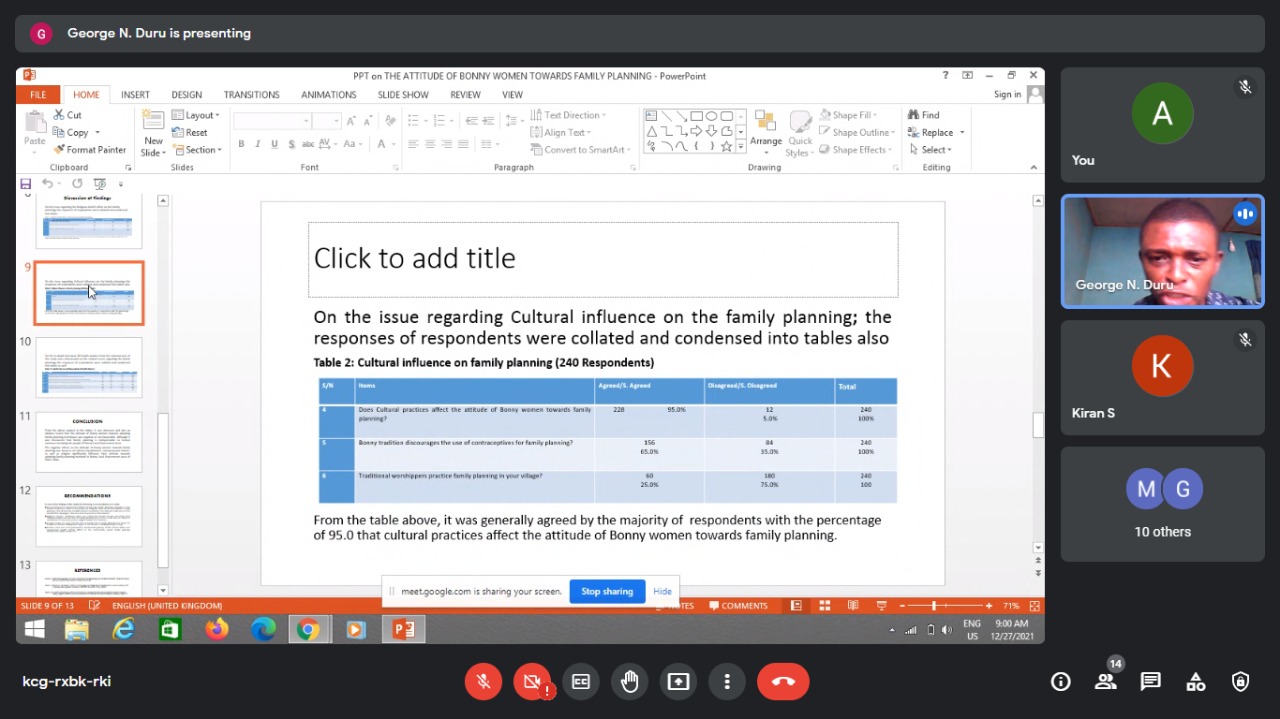Open COMMENTS pane from status bar

point(739,606)
